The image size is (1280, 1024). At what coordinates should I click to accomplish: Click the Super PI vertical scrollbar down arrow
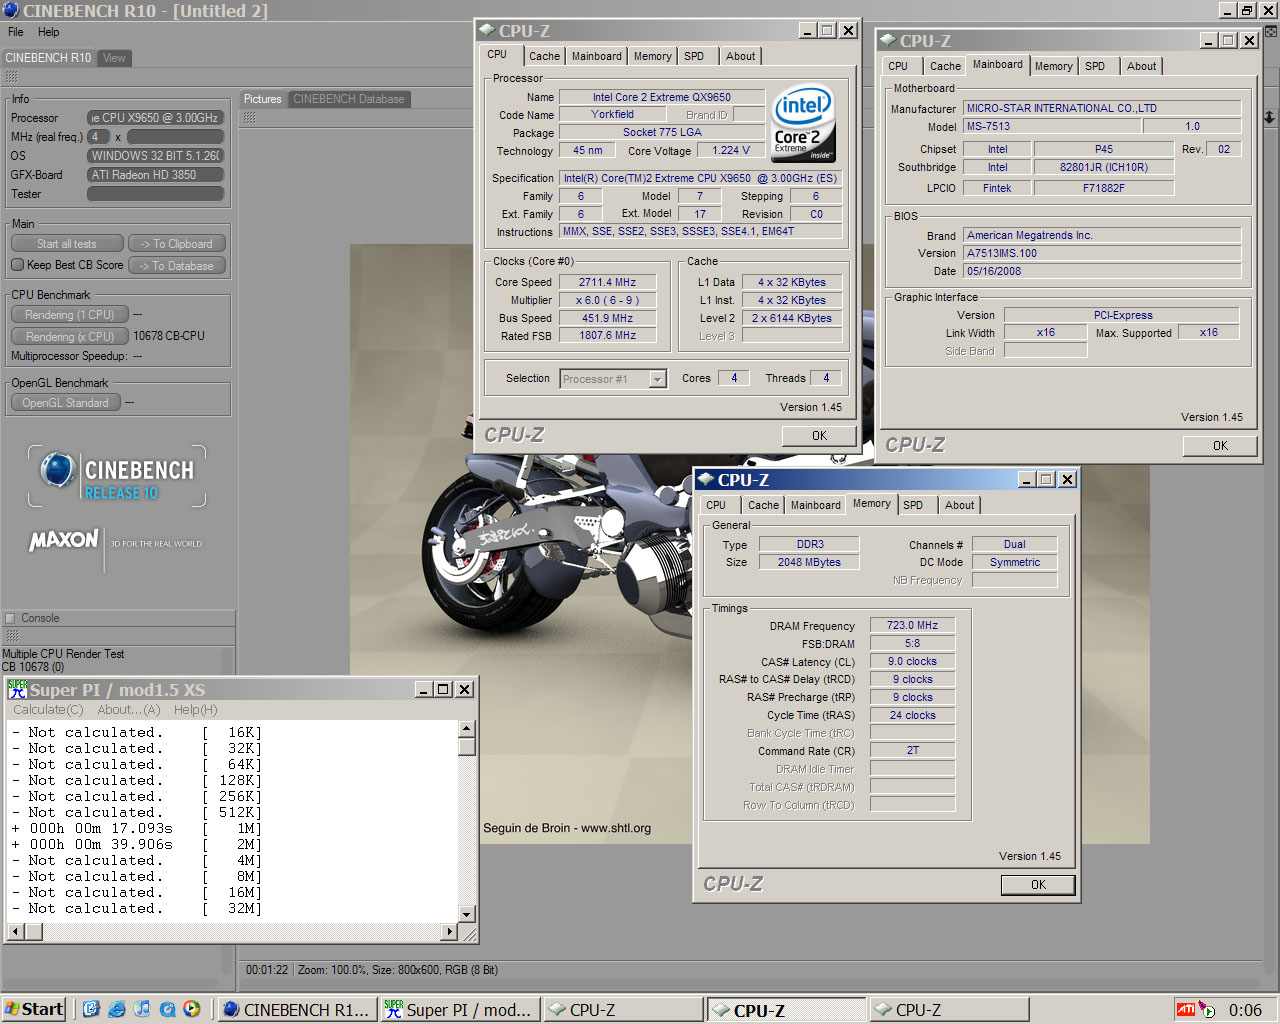pos(466,914)
